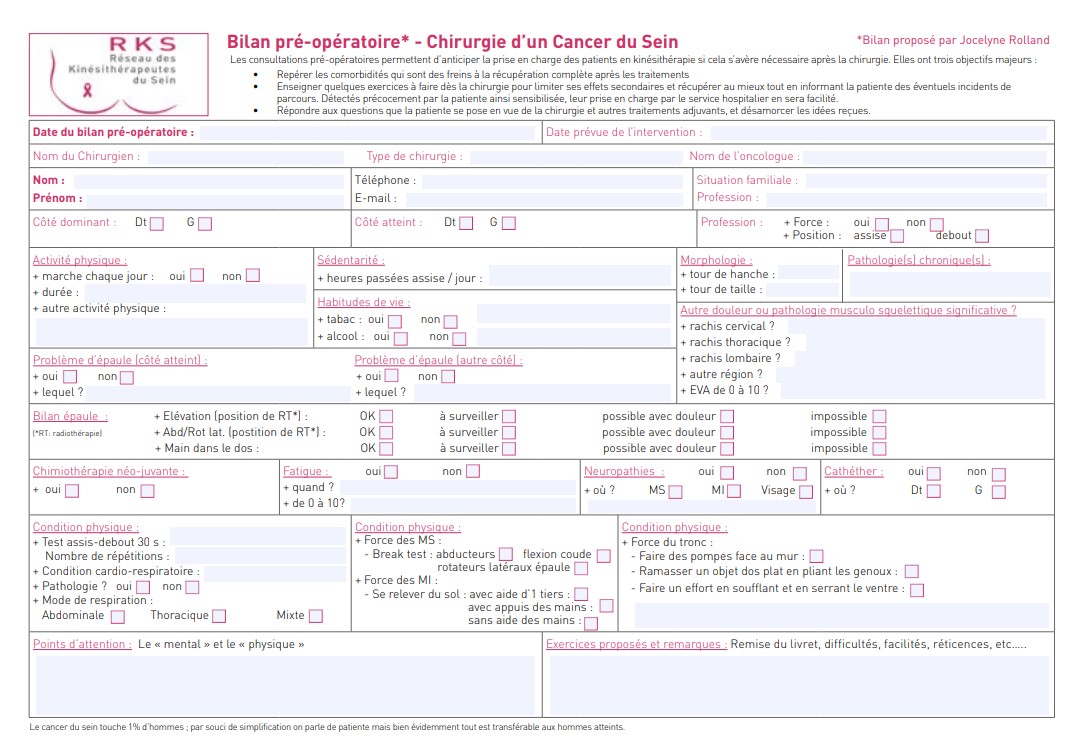Screen dimensions: 1073x747
Task: Check Côté atteint G box
Action: pyautogui.click(x=508, y=223)
